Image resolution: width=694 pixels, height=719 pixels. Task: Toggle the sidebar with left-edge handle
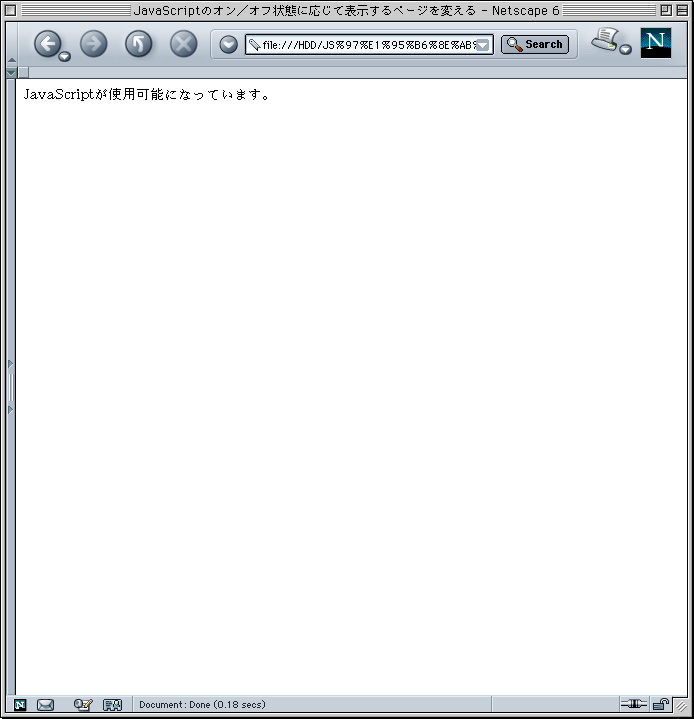click(11, 385)
